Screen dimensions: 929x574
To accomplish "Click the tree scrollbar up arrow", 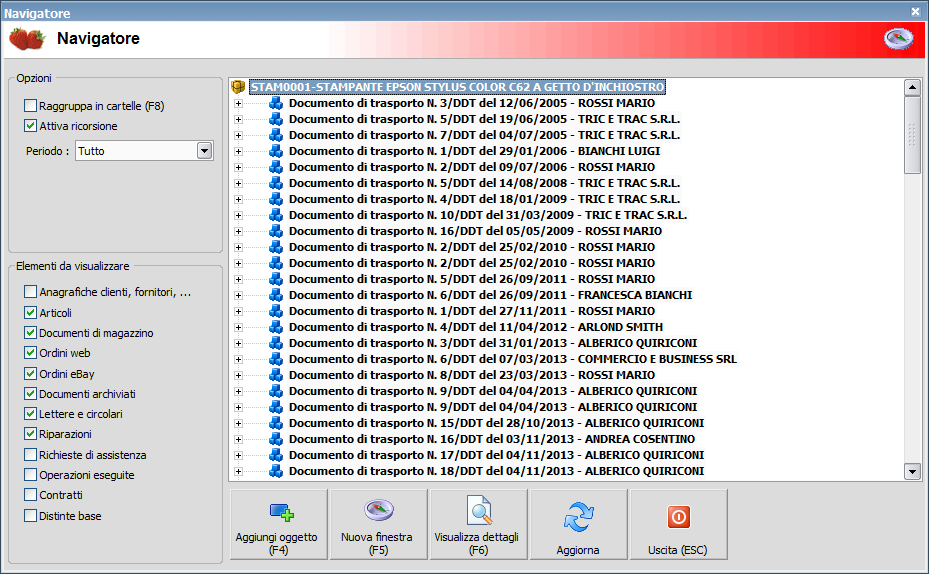I will pos(912,88).
